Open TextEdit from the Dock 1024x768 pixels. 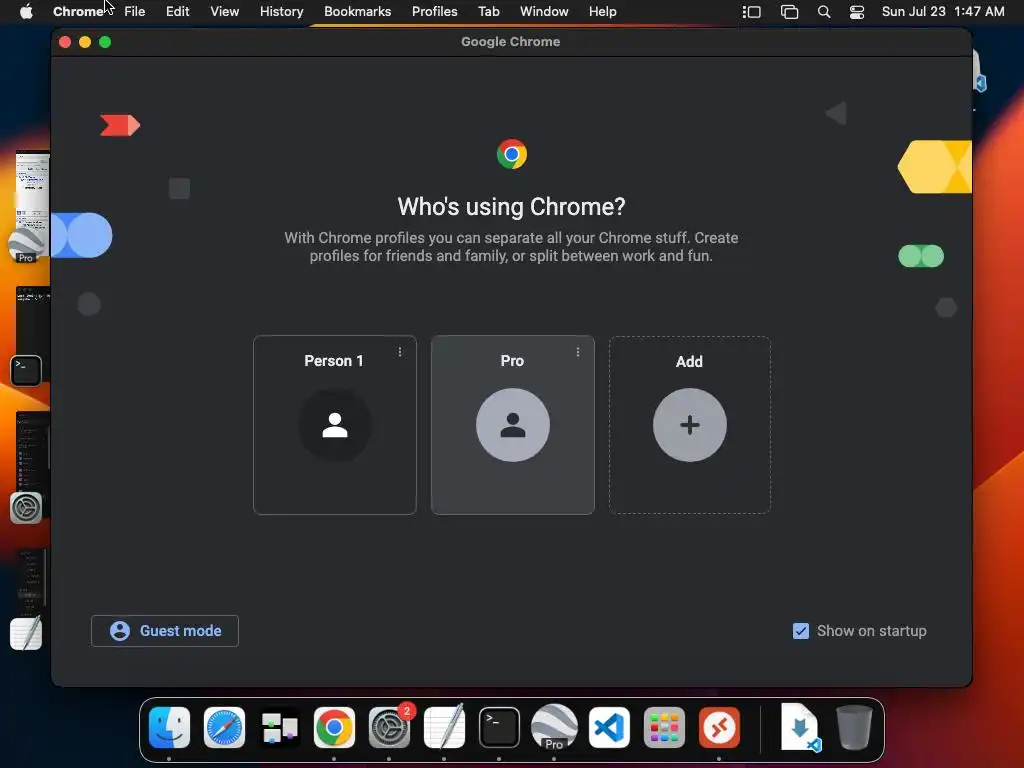(445, 728)
